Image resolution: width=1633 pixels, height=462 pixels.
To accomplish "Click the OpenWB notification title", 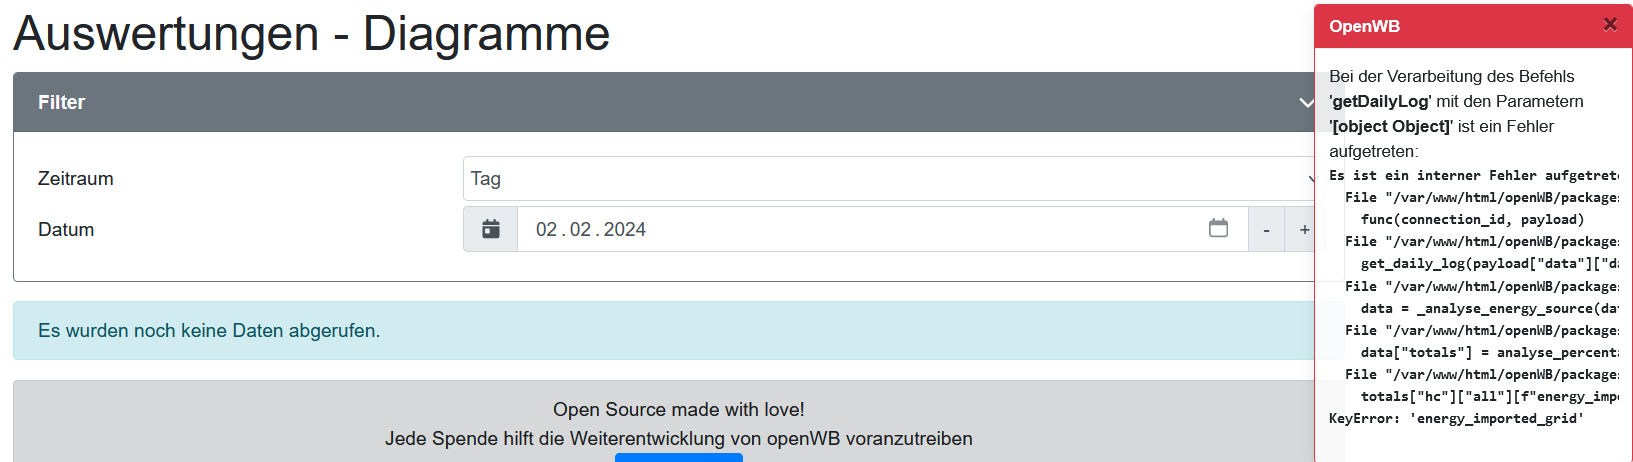I will point(1364,27).
